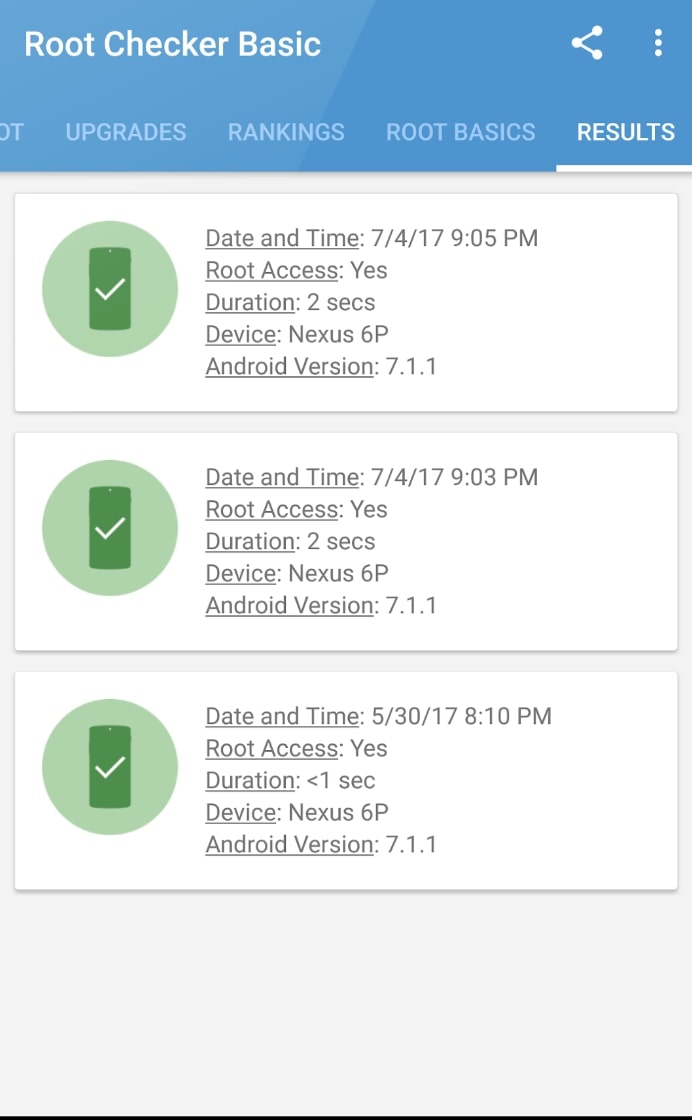Image resolution: width=692 pixels, height=1120 pixels.
Task: Tap the share icon in the toolbar
Action: [x=587, y=43]
